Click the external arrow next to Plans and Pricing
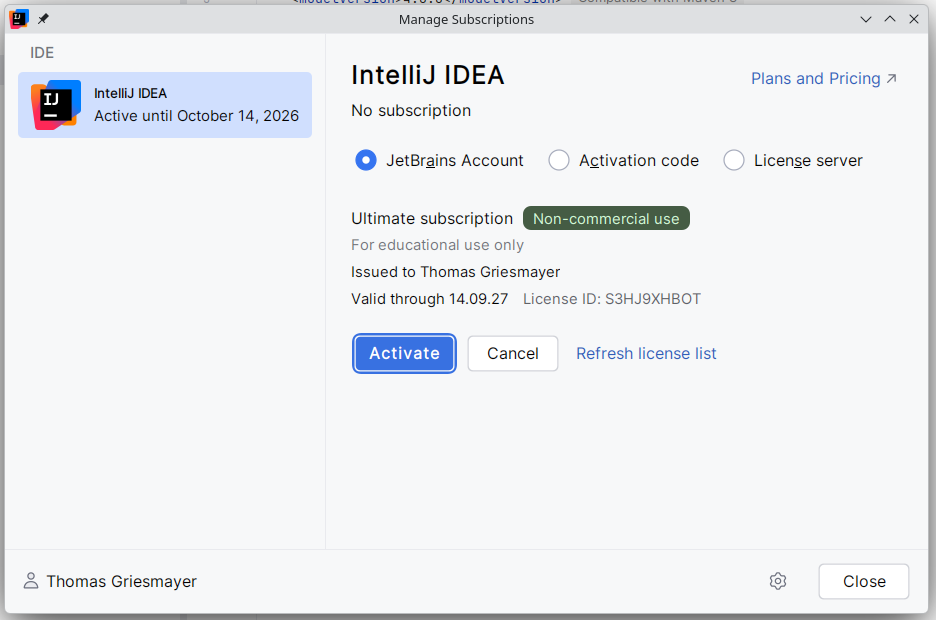 (x=891, y=78)
